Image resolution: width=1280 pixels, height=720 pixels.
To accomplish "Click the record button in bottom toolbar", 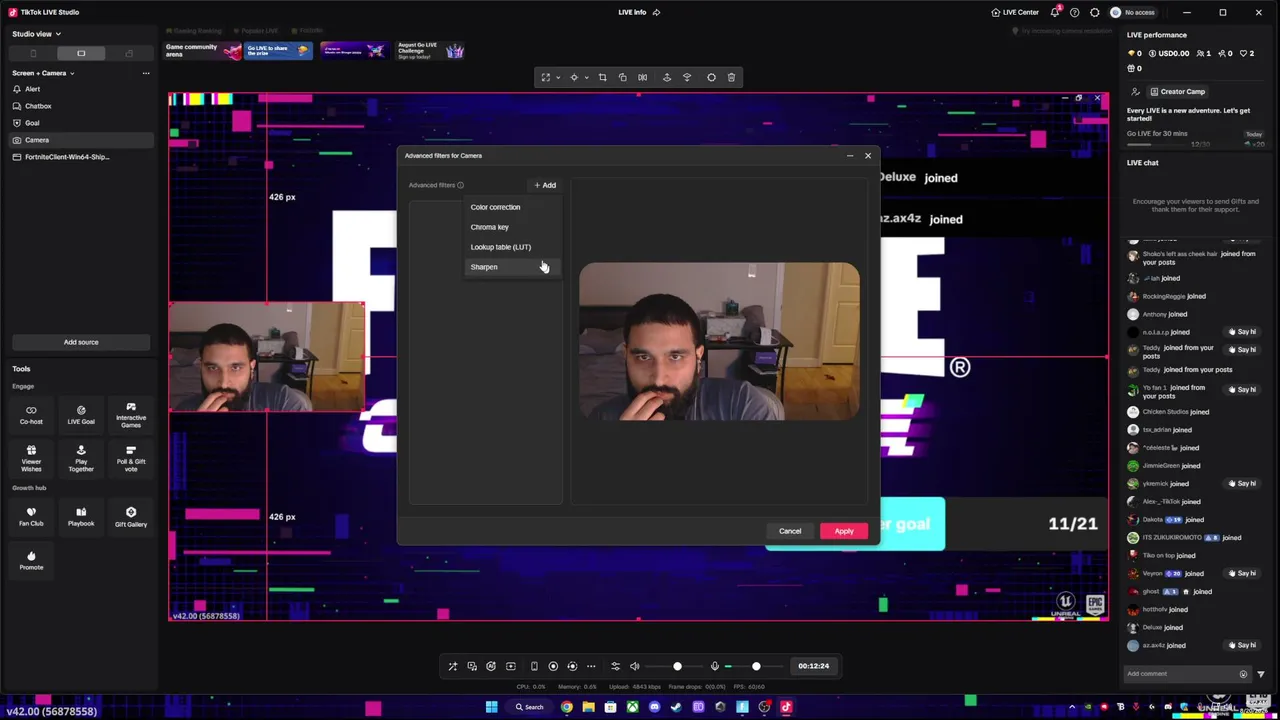I will 553,666.
